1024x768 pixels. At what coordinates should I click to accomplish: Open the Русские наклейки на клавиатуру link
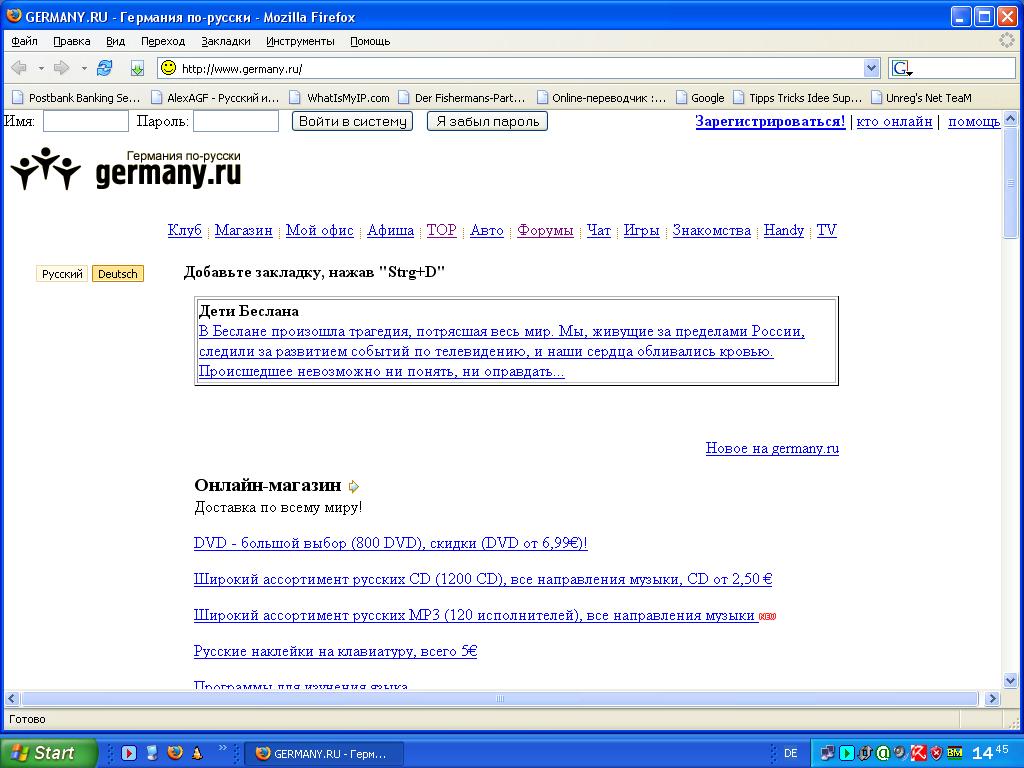point(336,651)
